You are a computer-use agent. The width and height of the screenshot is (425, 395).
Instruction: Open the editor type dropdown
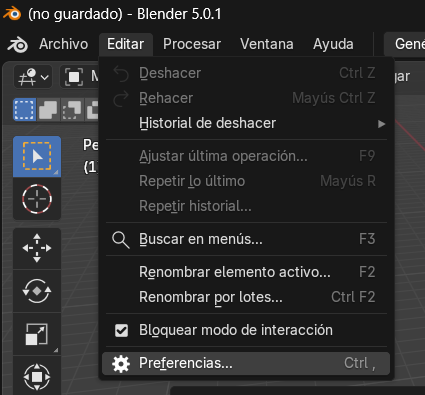coord(33,77)
